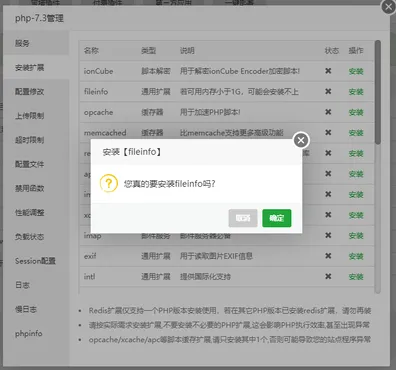Click the opcache extension name
Image resolution: width=396 pixels, height=370 pixels.
pyautogui.click(x=98, y=113)
